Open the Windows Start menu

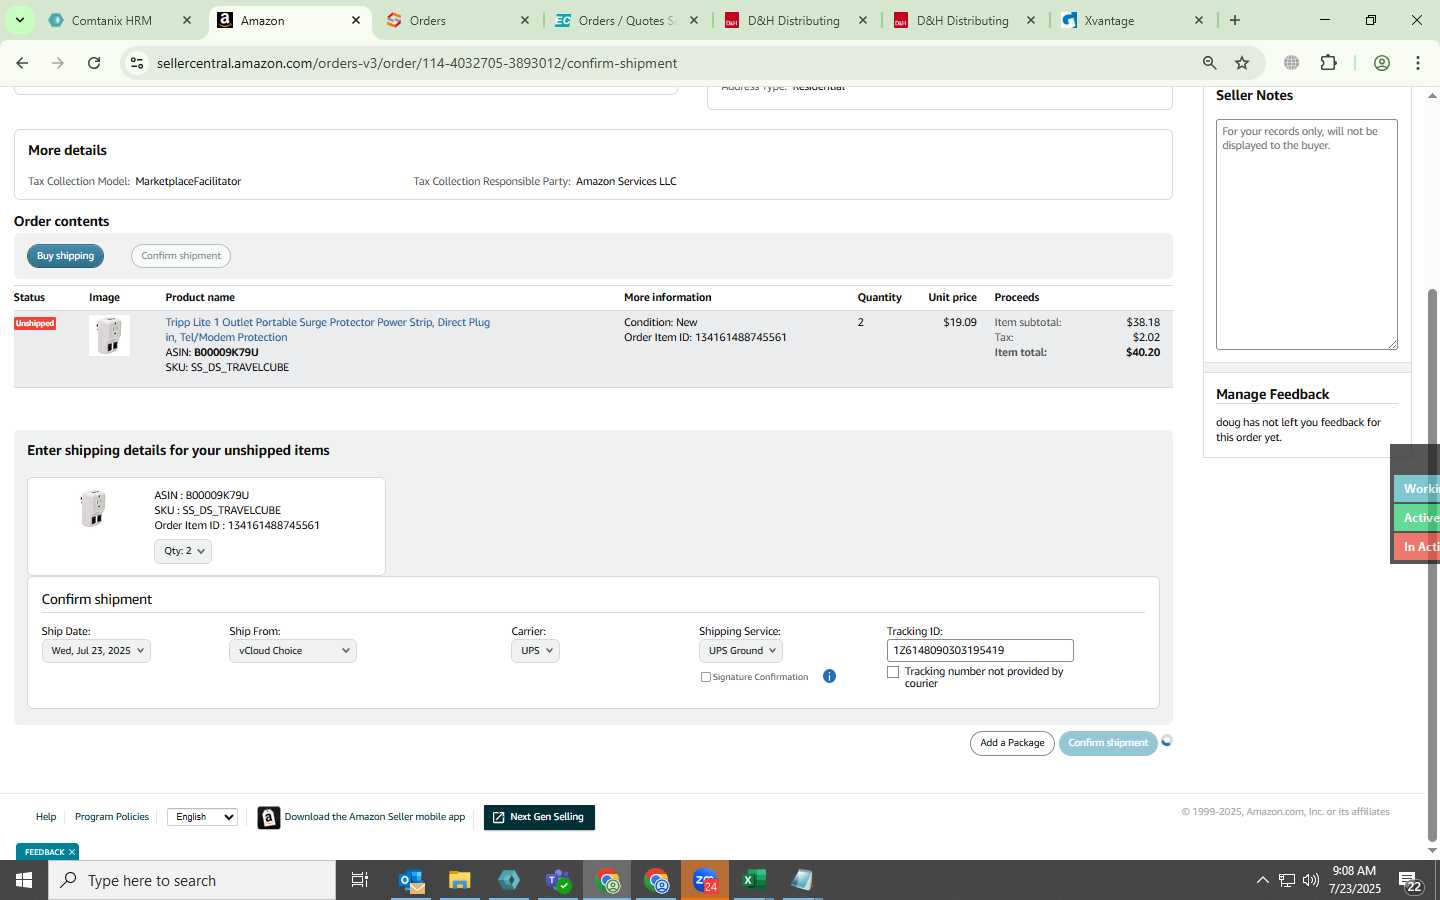tap(24, 880)
